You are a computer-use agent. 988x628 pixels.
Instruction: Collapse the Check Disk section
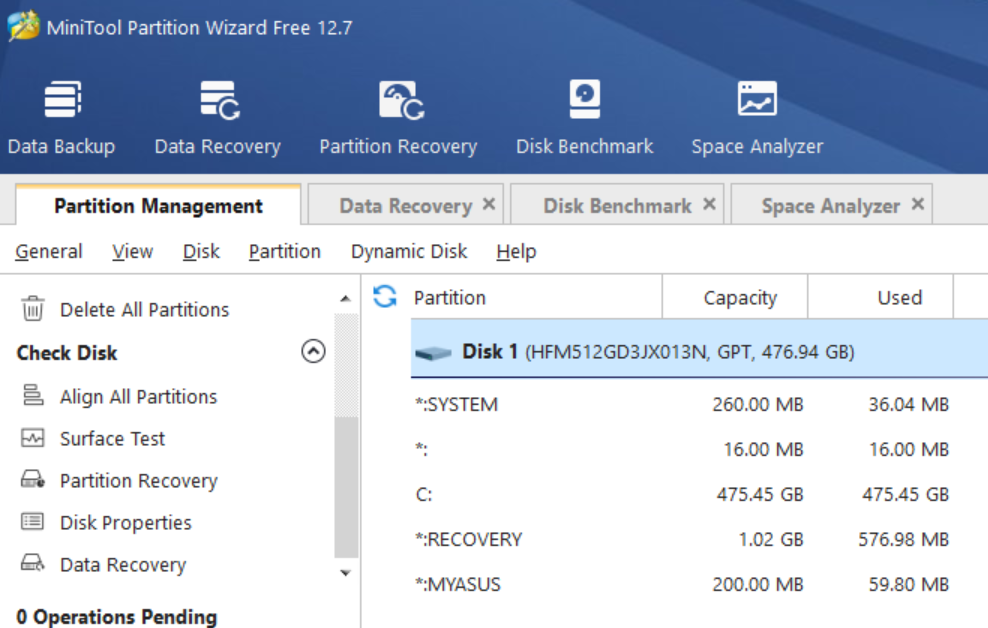coord(313,351)
